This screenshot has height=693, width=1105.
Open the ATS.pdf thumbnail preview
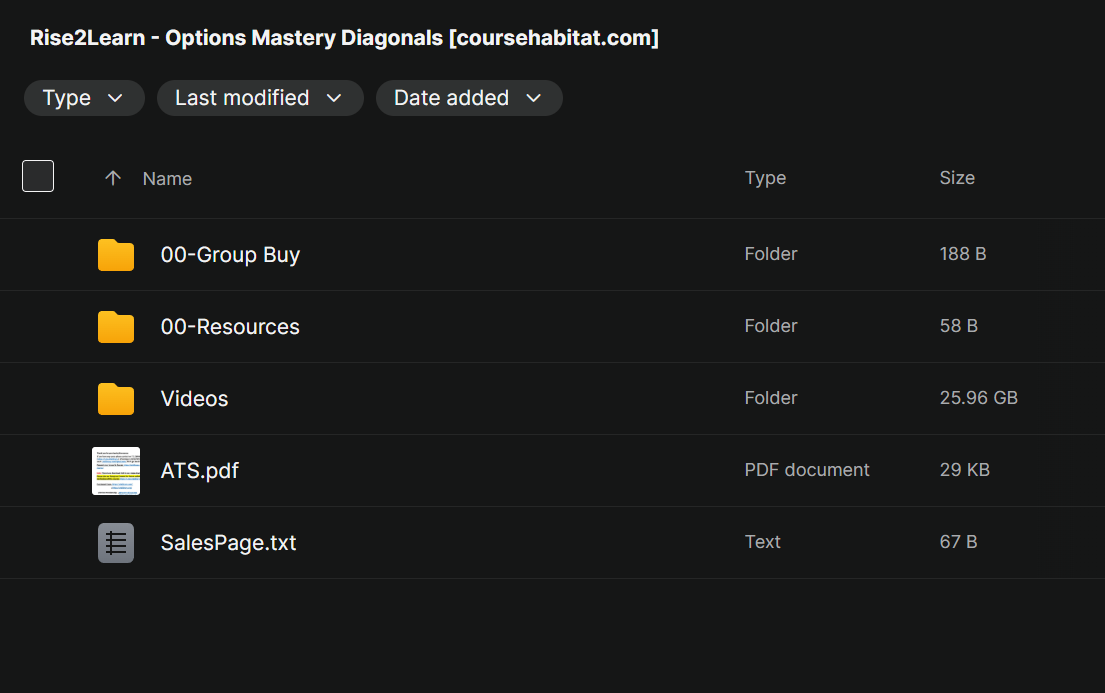pos(116,471)
